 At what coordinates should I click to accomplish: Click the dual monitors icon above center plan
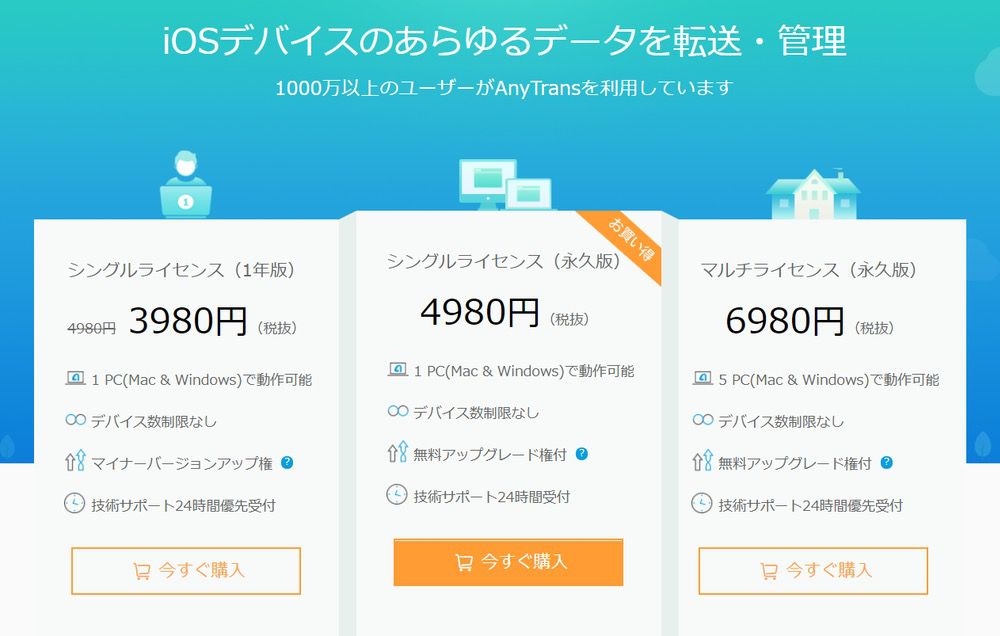click(x=505, y=186)
